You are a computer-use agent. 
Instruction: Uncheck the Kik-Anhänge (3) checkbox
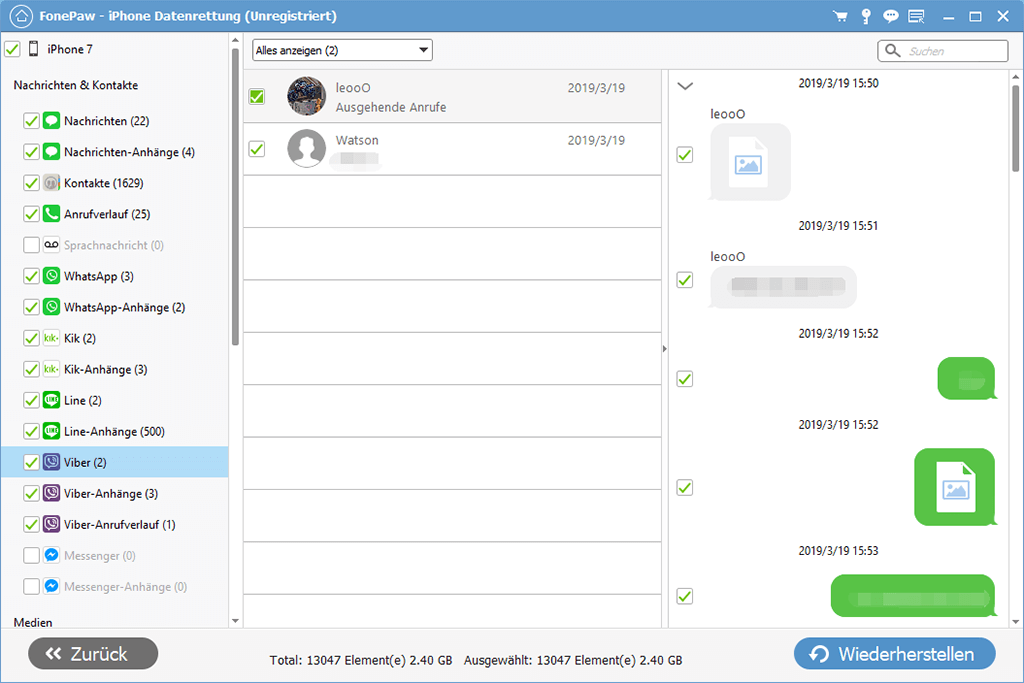click(x=31, y=370)
